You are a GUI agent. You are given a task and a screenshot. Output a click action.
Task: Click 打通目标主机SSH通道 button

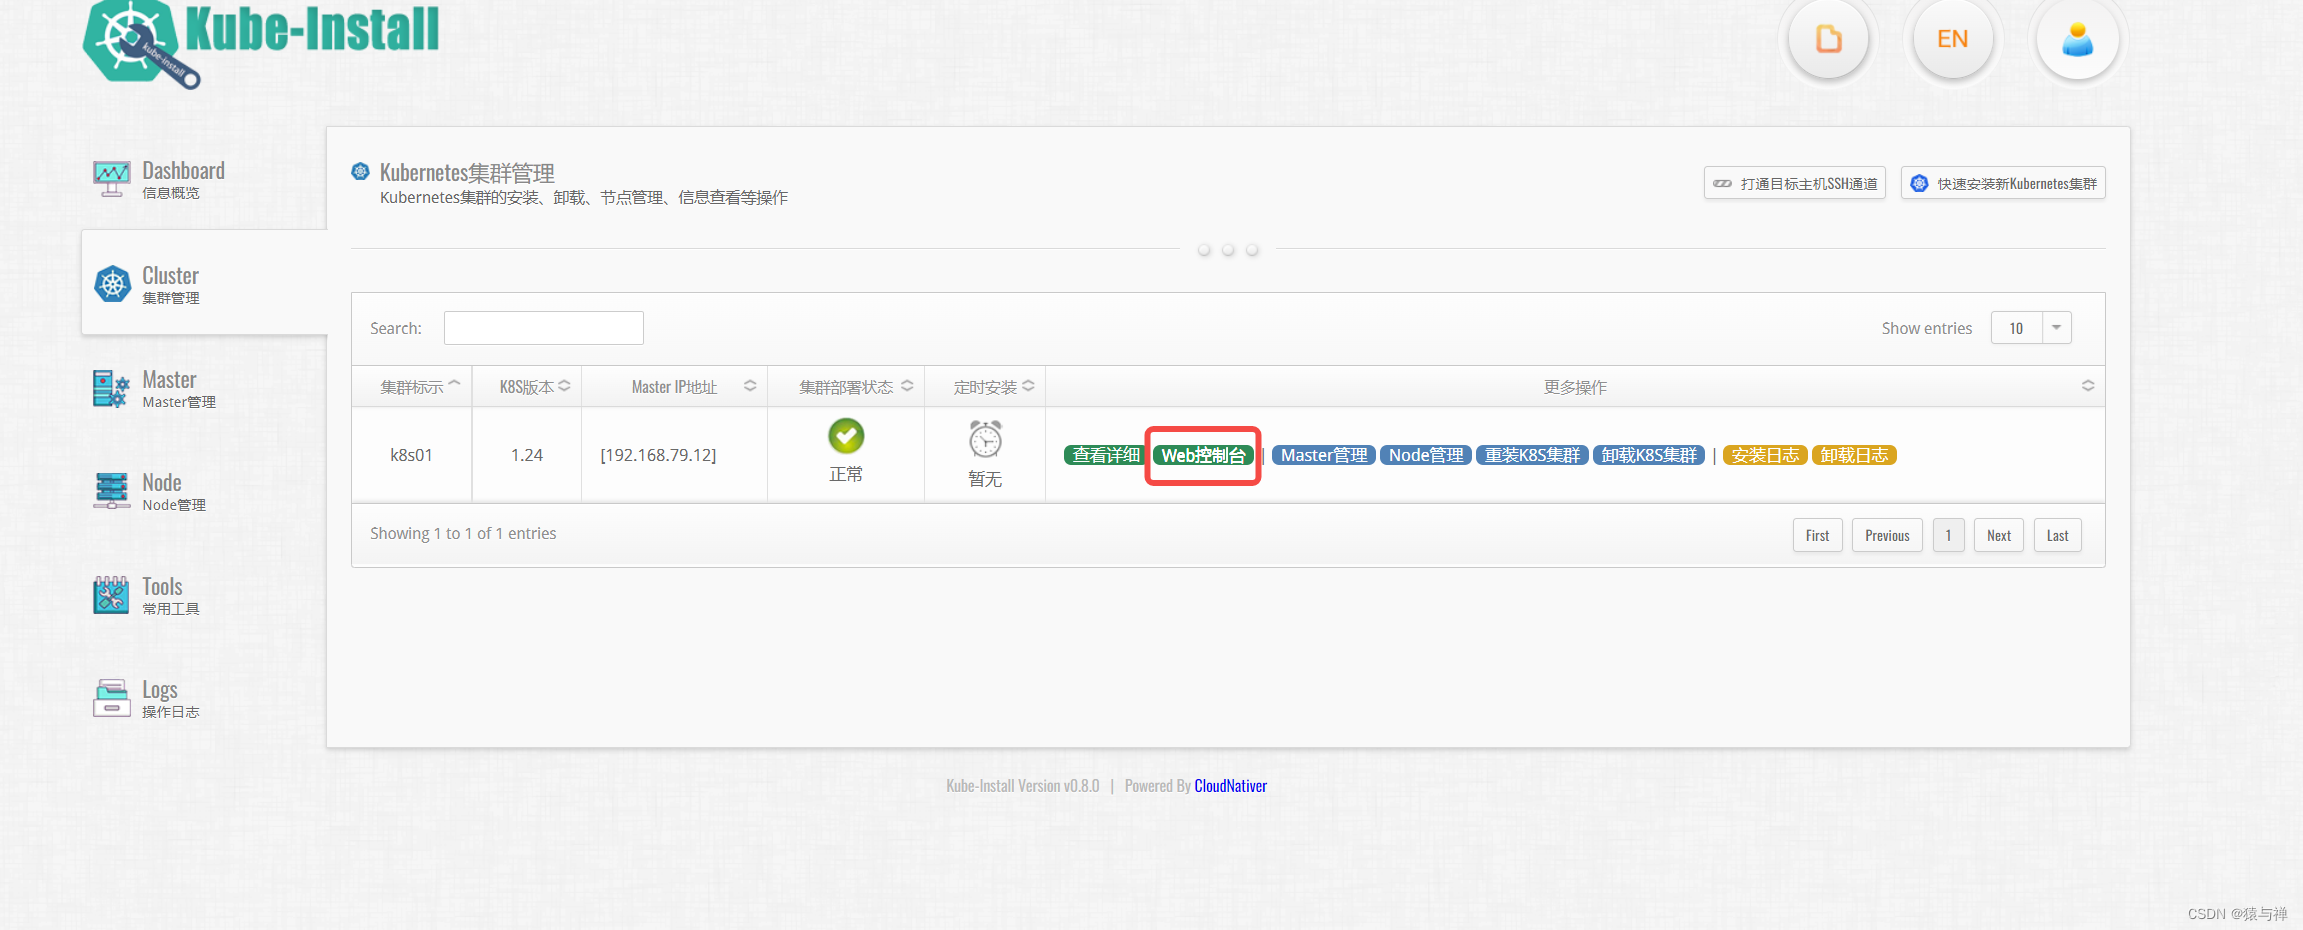click(1795, 183)
